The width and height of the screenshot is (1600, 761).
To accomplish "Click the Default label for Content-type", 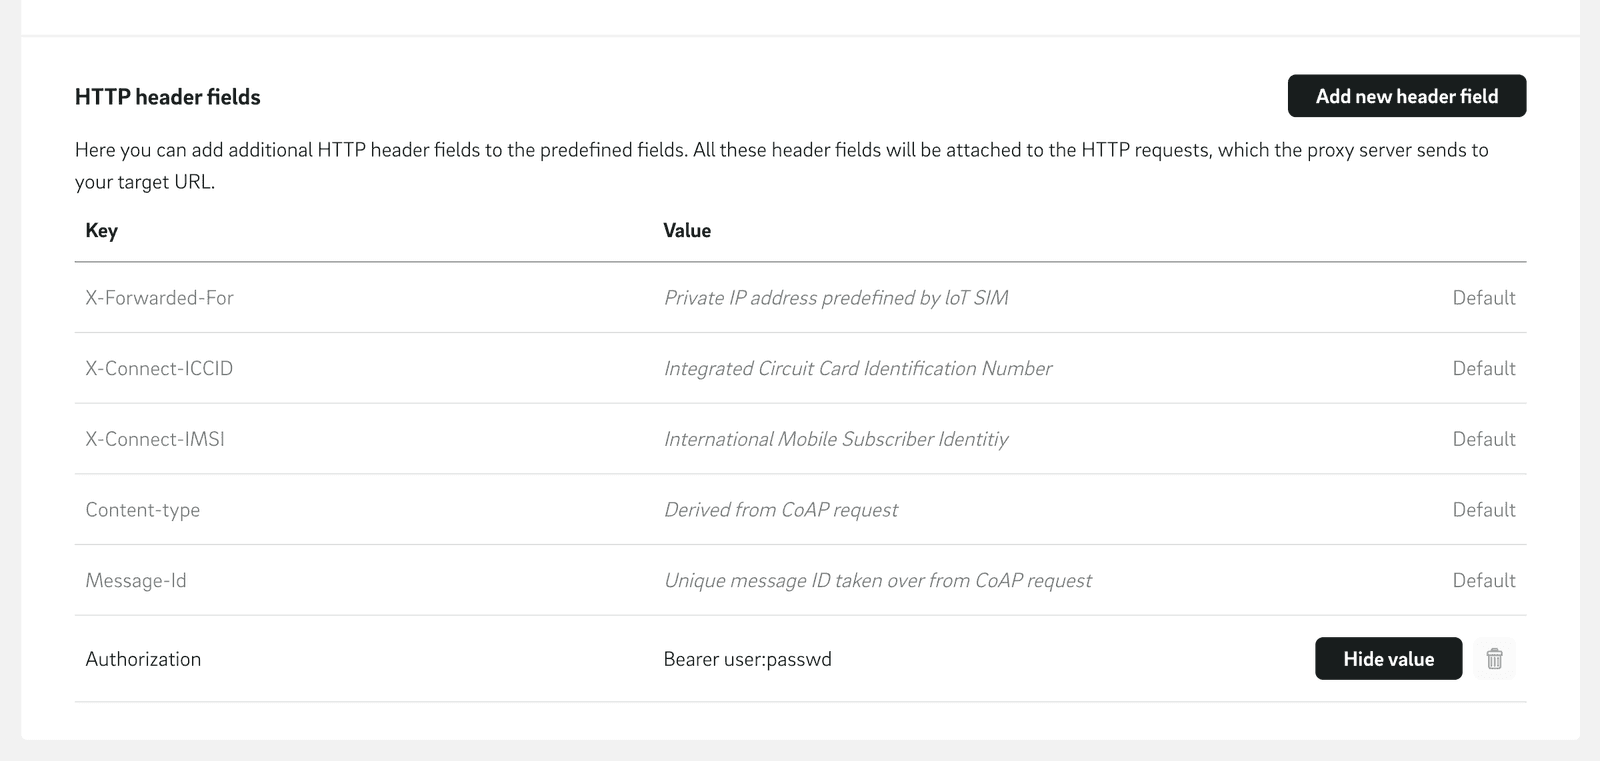I will (x=1484, y=510).
